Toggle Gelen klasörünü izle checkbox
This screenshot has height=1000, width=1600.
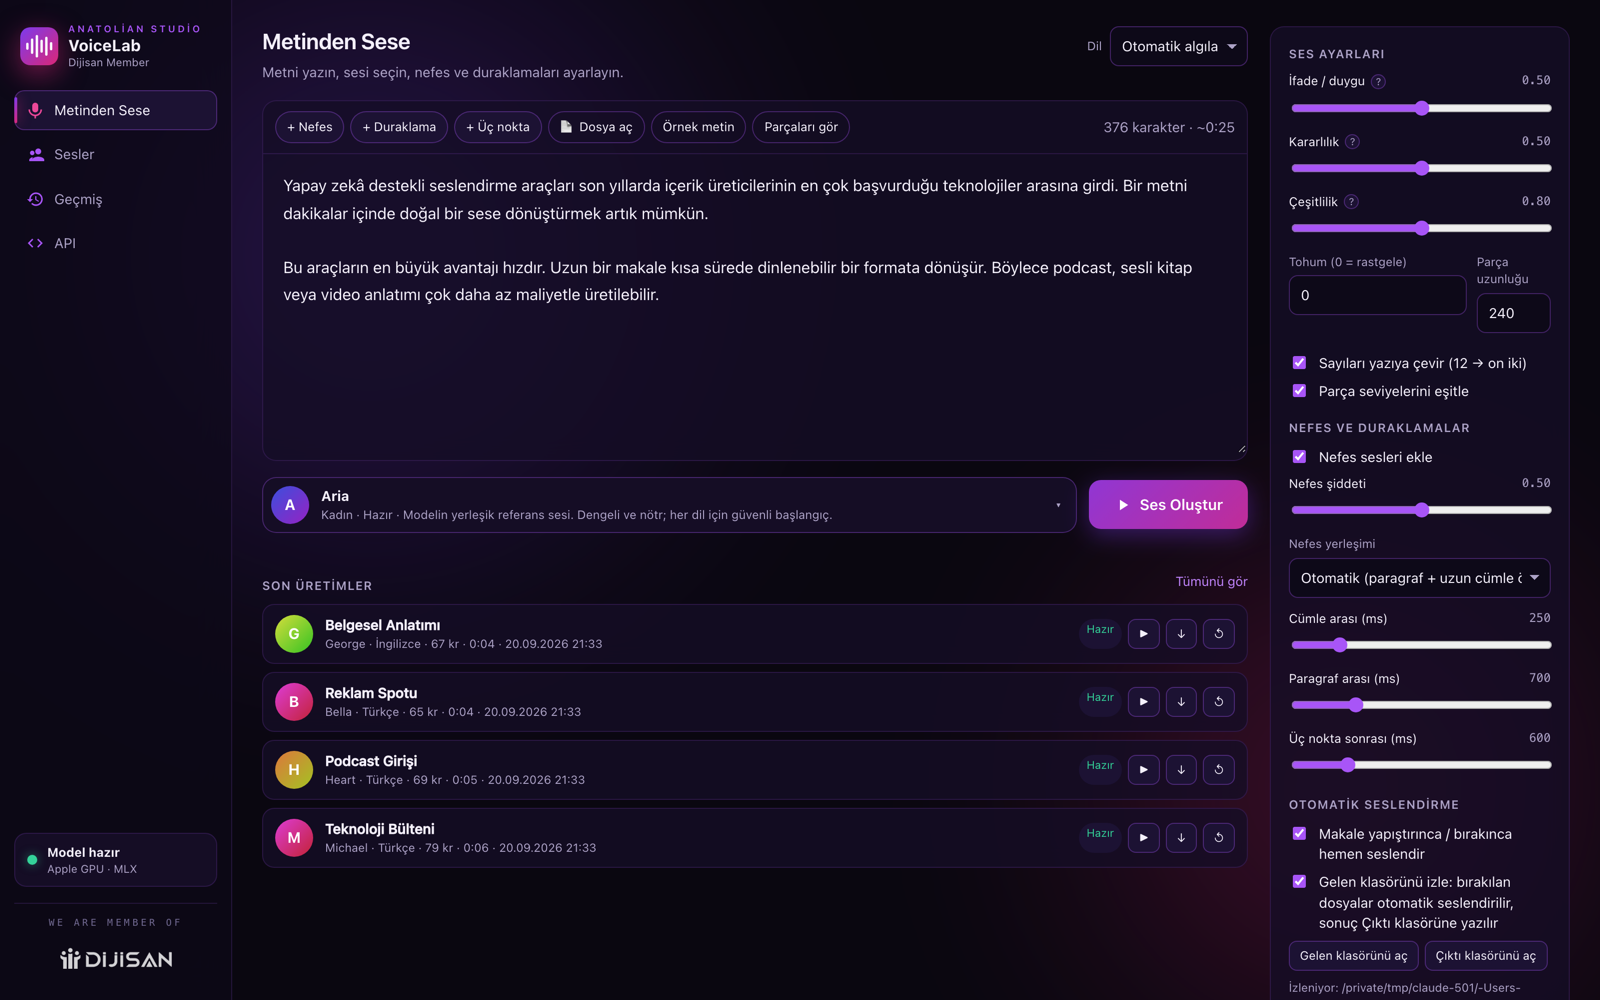point(1299,882)
